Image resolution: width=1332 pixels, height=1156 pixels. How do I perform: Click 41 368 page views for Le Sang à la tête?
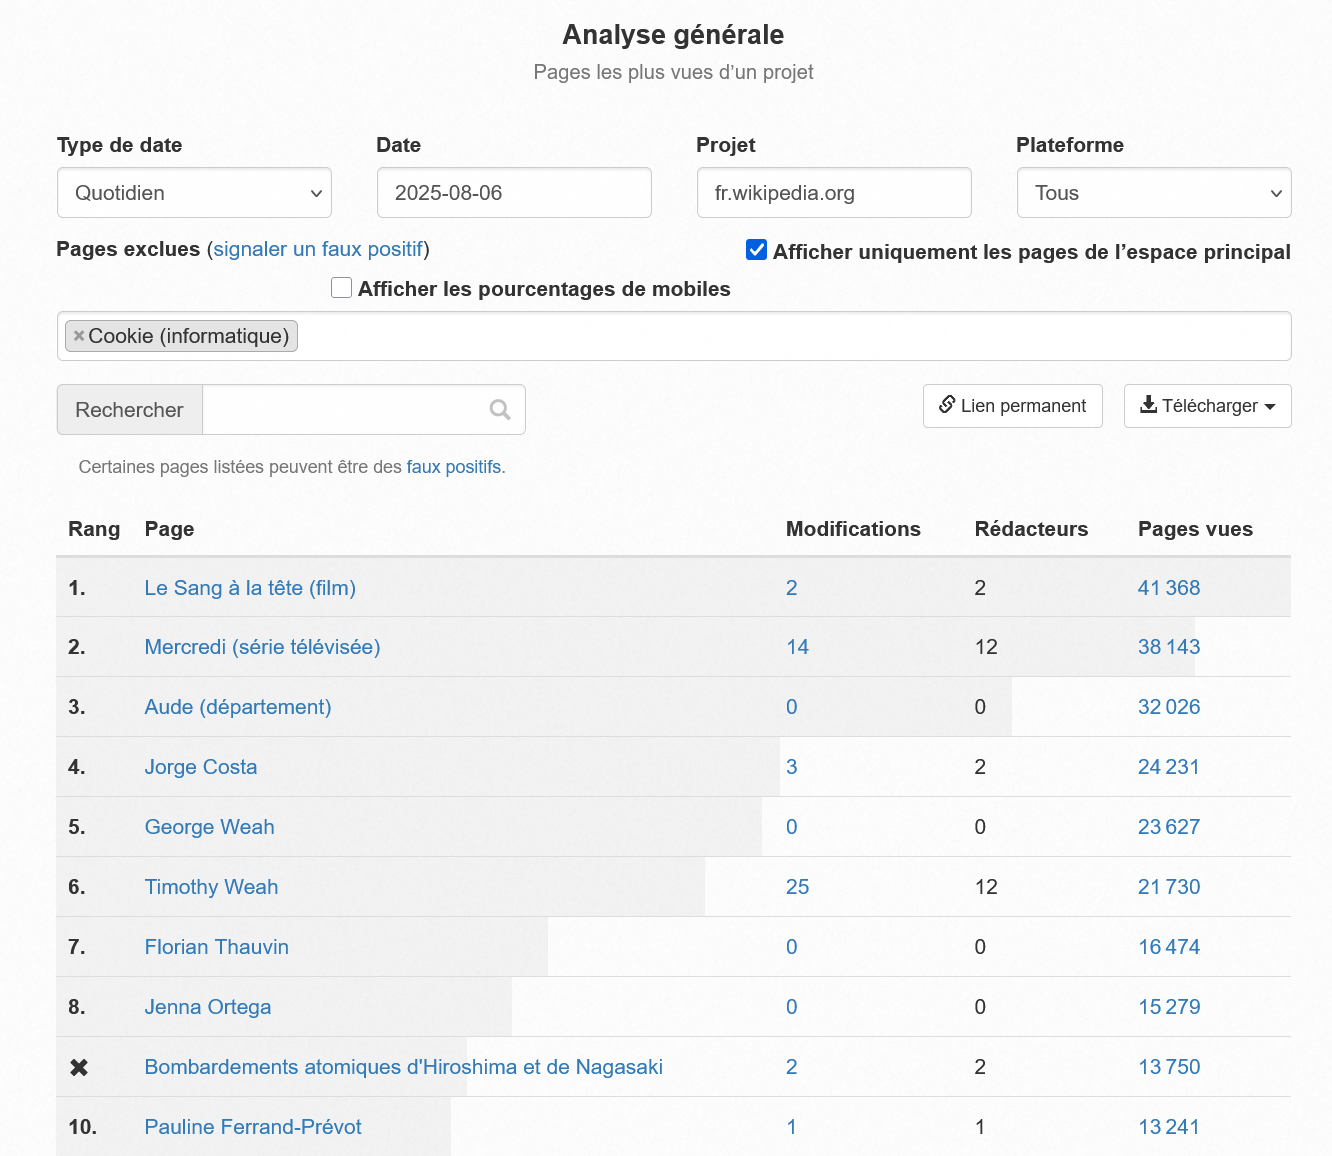(x=1168, y=588)
